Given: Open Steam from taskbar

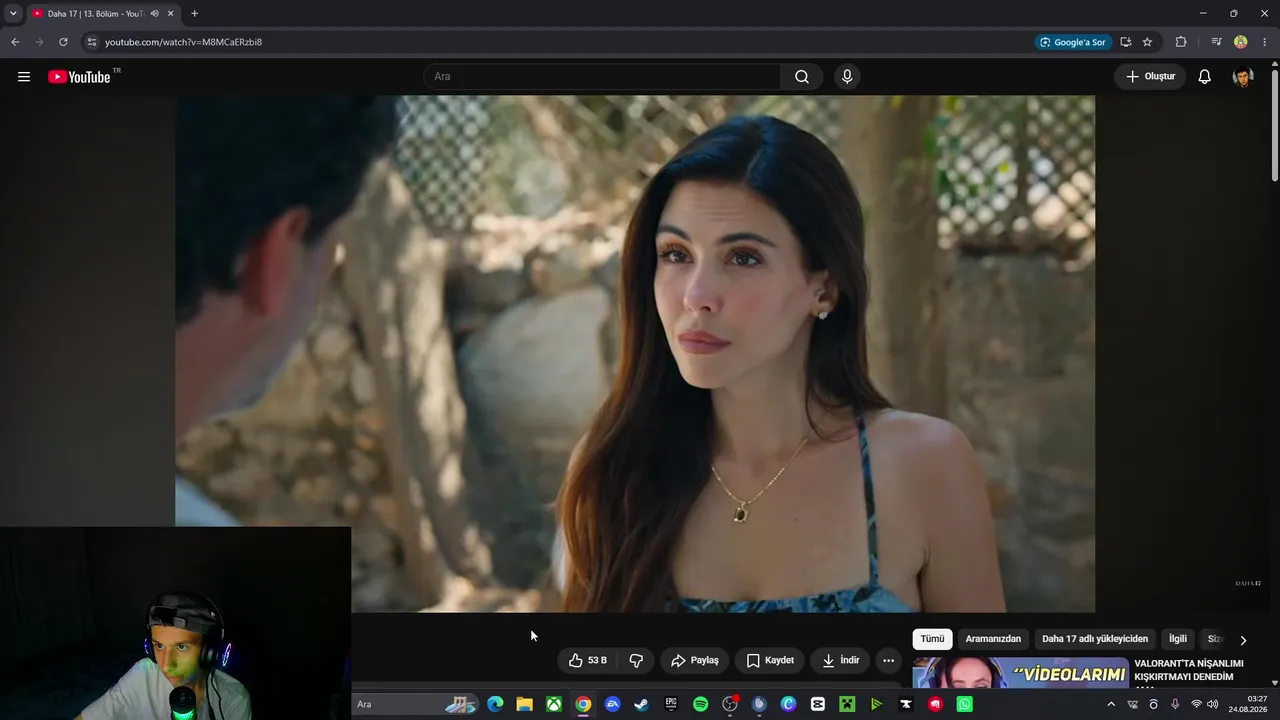Looking at the screenshot, I should coord(641,704).
